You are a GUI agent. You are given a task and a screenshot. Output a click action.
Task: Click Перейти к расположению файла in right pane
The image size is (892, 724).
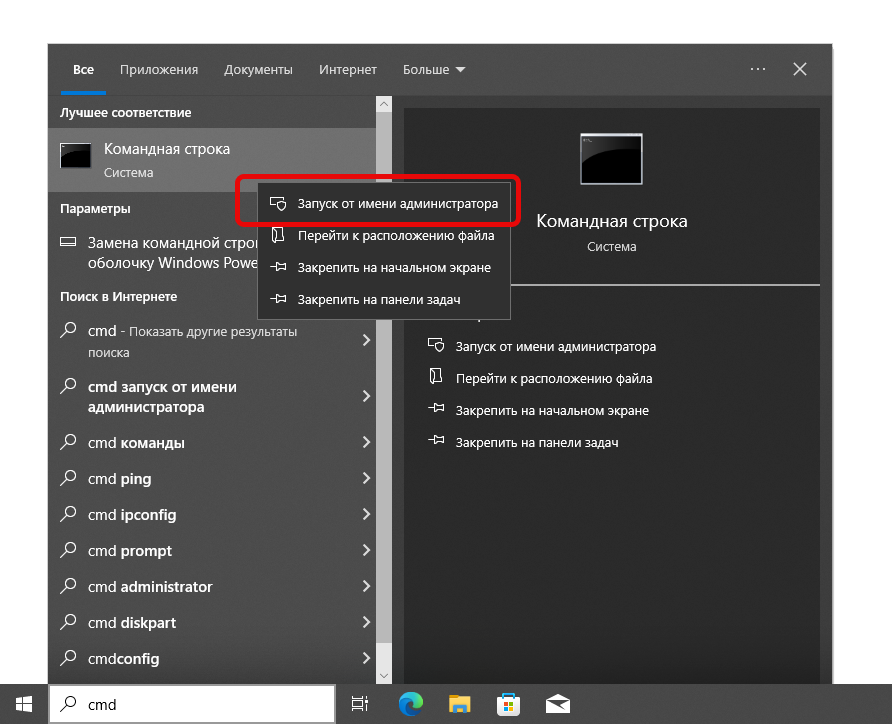tap(553, 379)
